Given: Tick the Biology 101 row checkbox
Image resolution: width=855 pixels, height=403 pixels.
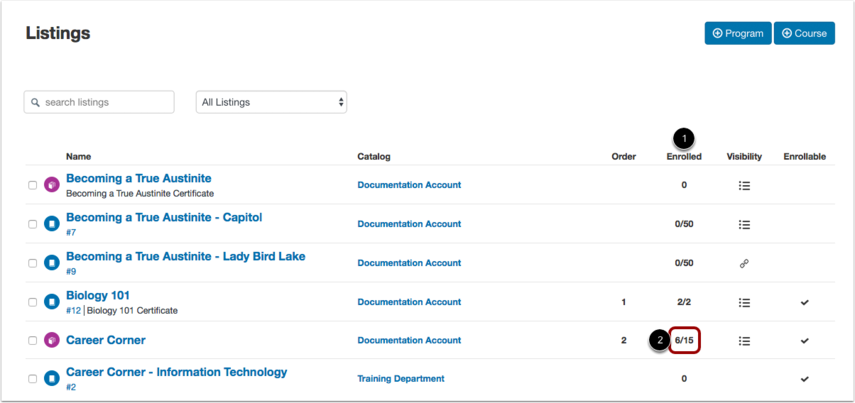Looking at the screenshot, I should click(x=33, y=302).
